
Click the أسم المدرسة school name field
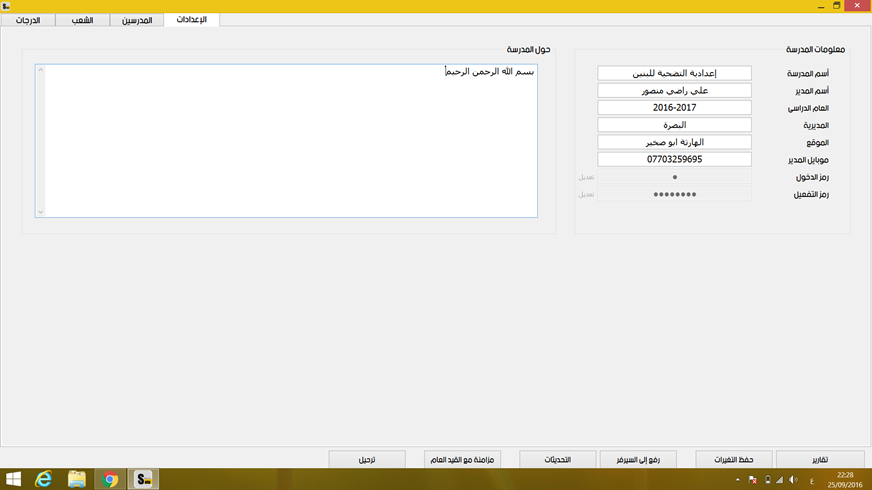click(x=674, y=73)
